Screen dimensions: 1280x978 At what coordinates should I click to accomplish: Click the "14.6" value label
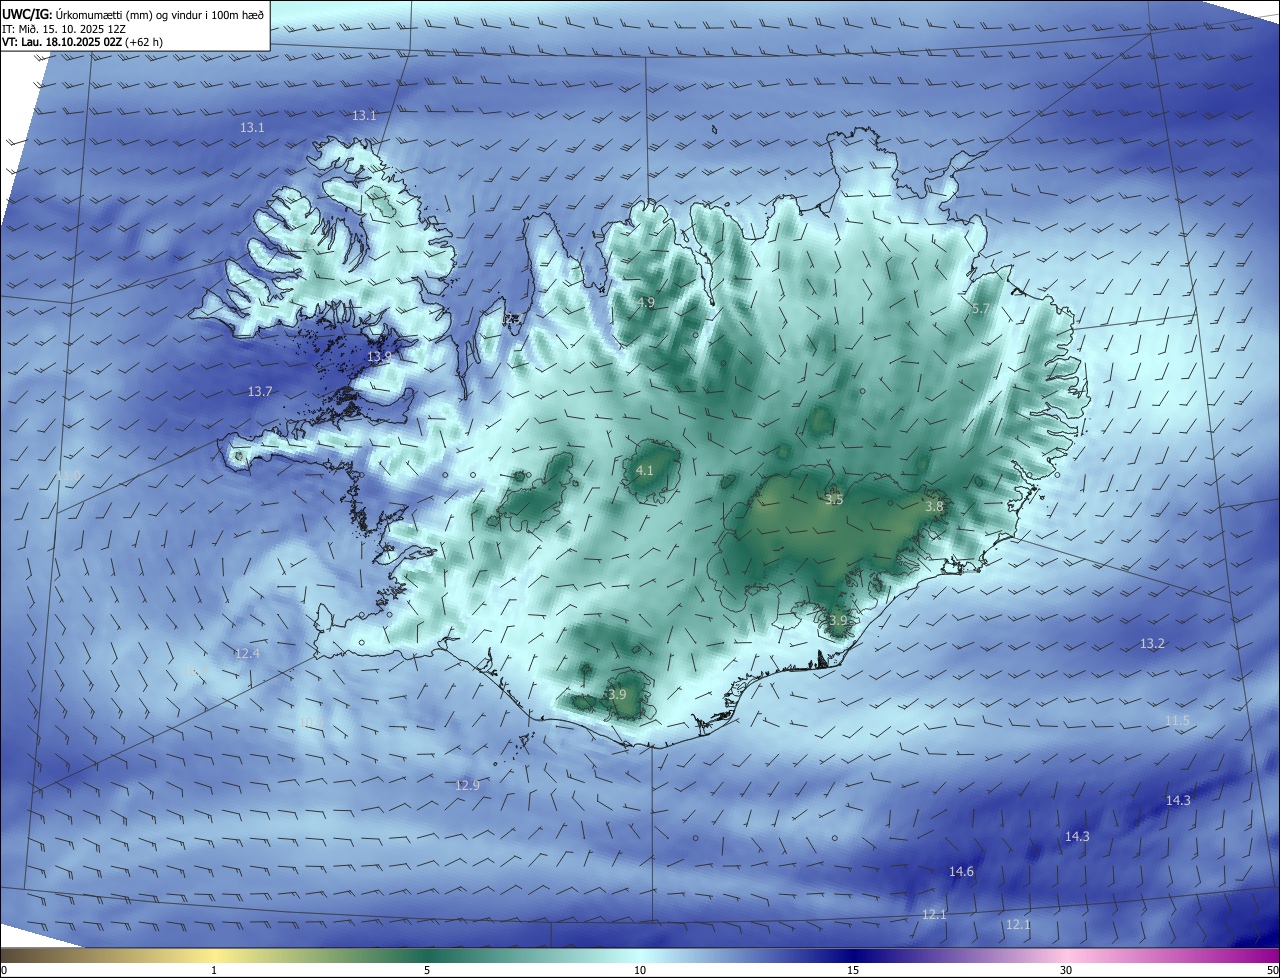tap(961, 872)
